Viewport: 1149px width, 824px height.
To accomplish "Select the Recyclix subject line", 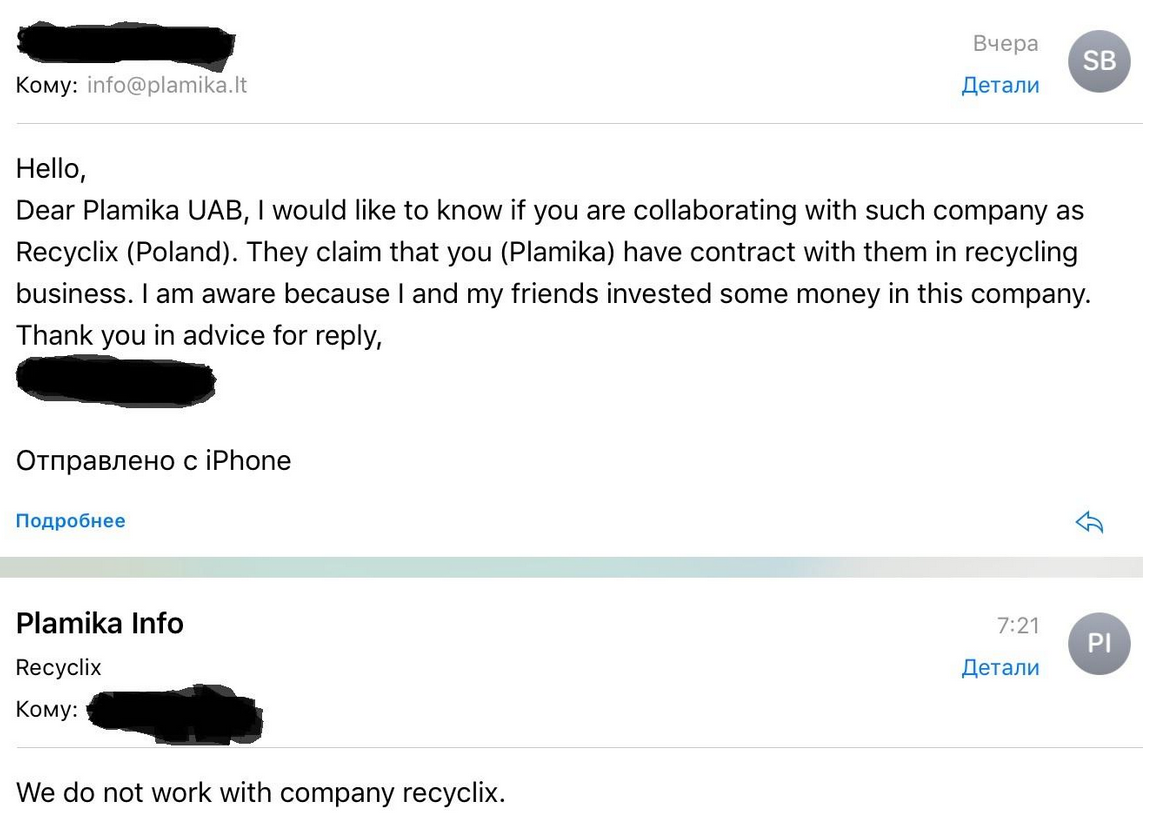I will coord(59,667).
